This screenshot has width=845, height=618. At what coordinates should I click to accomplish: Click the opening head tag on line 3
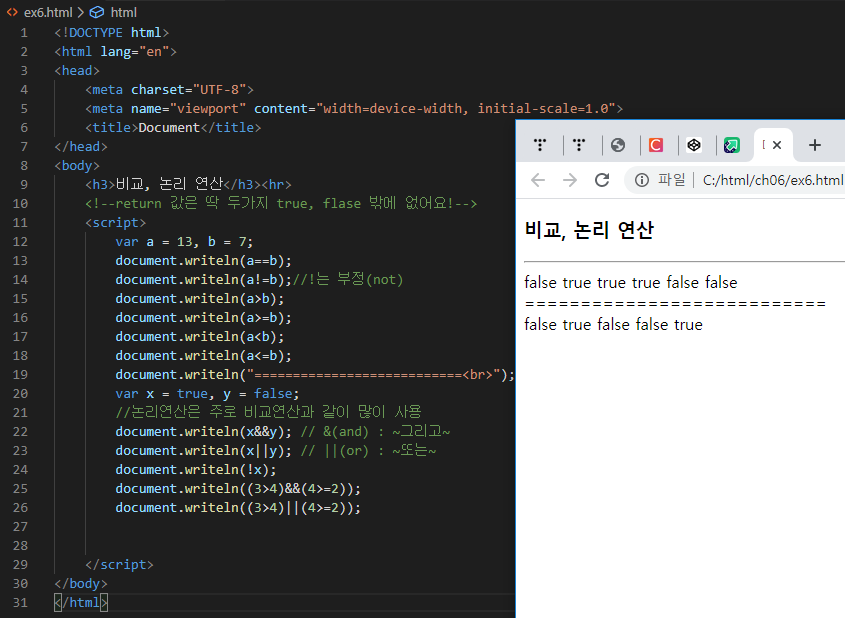tap(77, 71)
